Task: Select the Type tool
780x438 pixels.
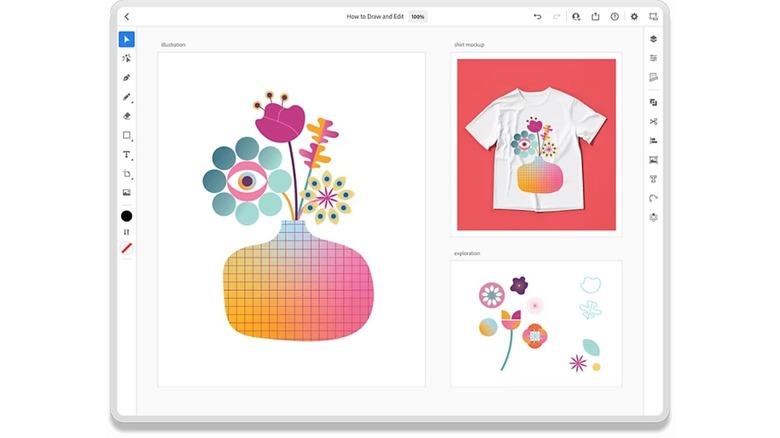Action: click(126, 154)
